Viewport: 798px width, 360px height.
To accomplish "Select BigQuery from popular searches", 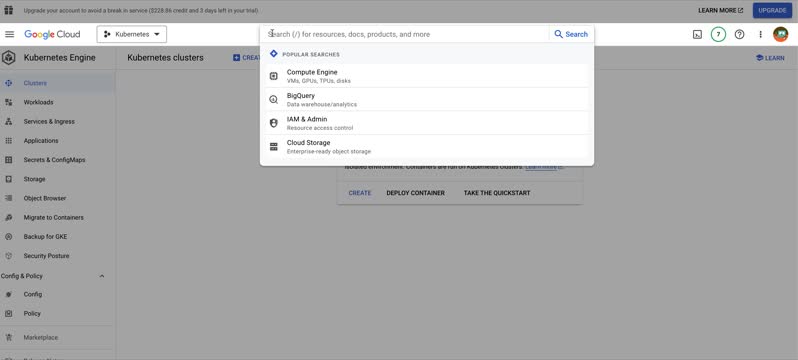I will (426, 99).
